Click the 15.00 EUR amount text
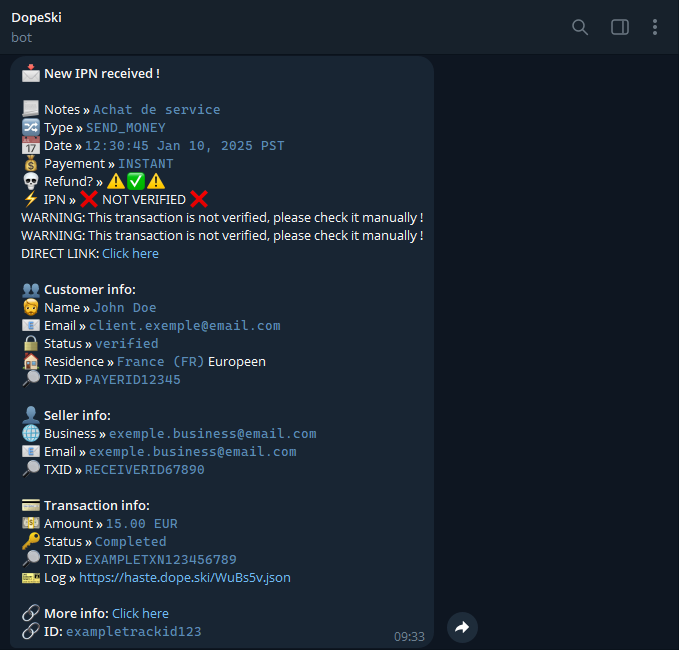The image size is (679, 650). (141, 524)
